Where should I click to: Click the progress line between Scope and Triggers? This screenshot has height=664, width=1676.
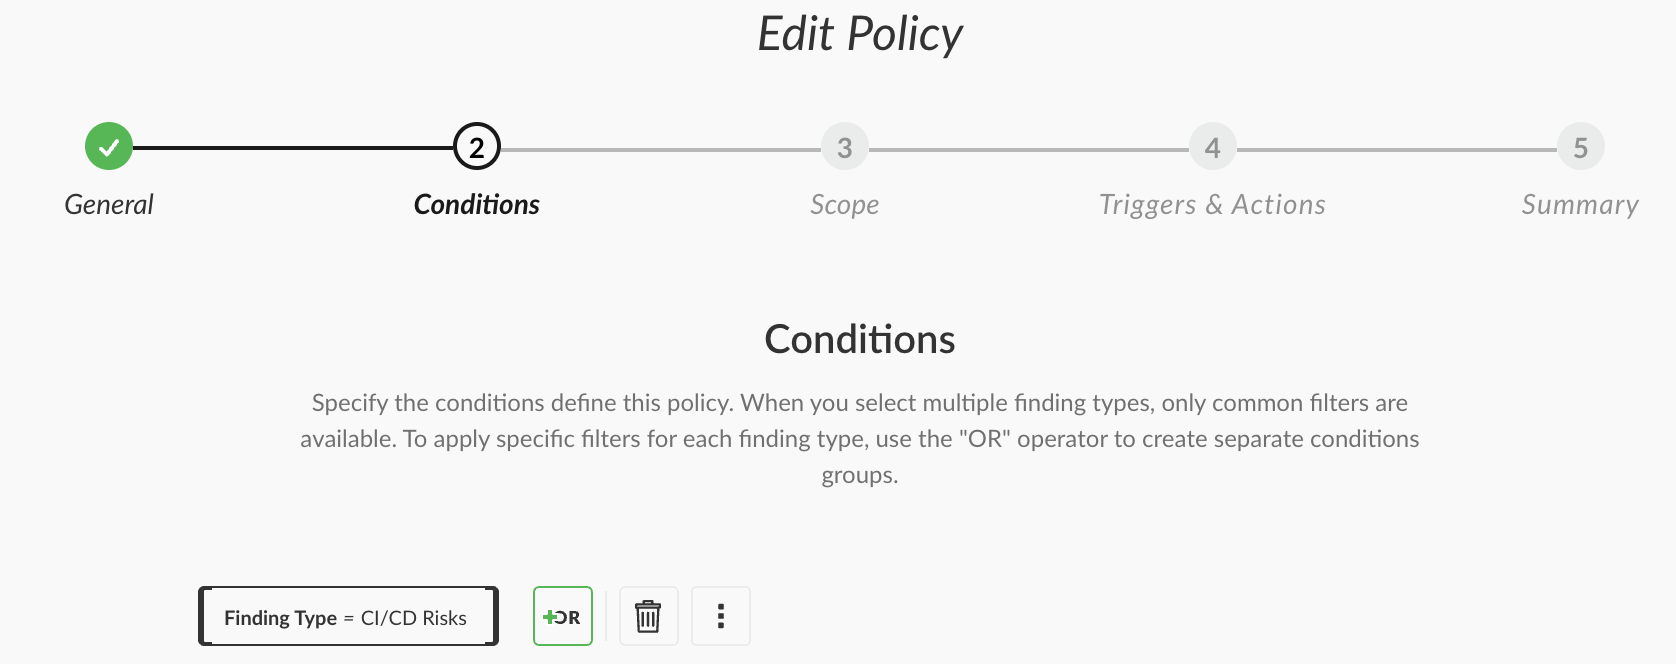1028,149
